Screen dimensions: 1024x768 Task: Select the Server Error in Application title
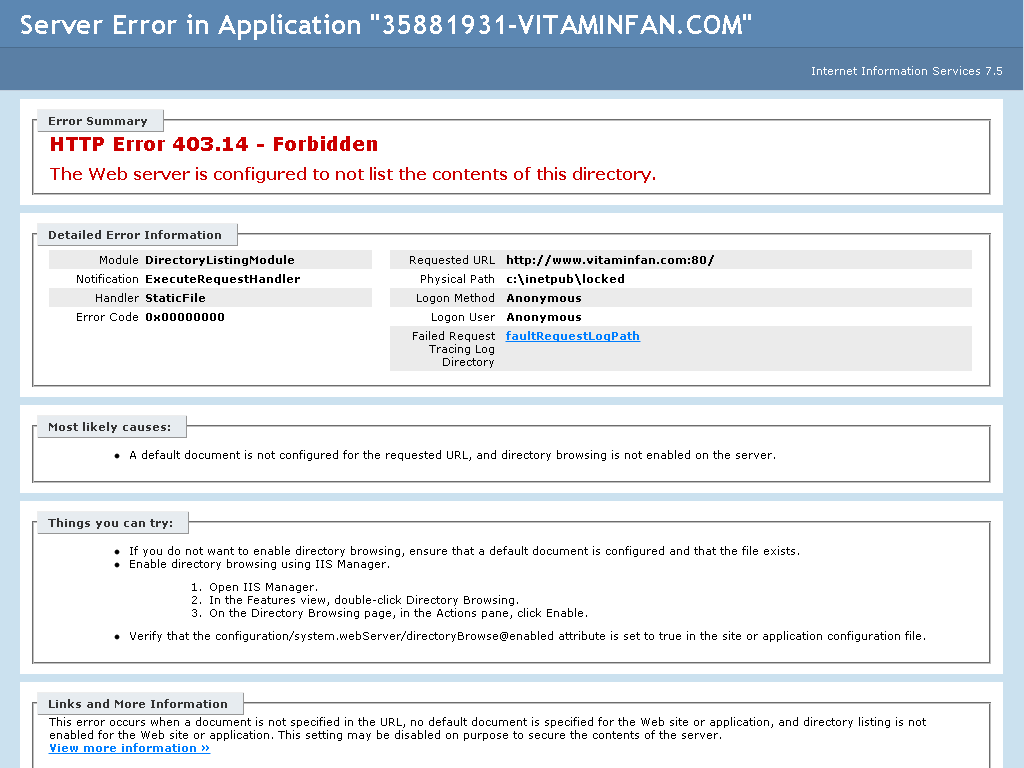(x=386, y=25)
